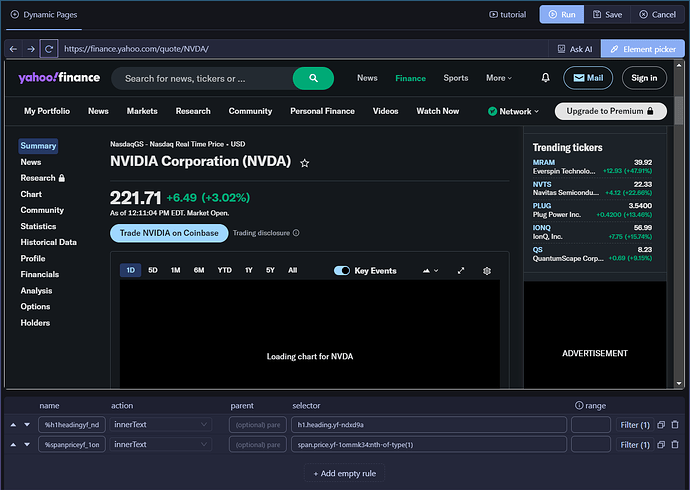Viewport: 690px width, 490px height.
Task: Select Summary in the left sidebar
Action: tap(38, 146)
